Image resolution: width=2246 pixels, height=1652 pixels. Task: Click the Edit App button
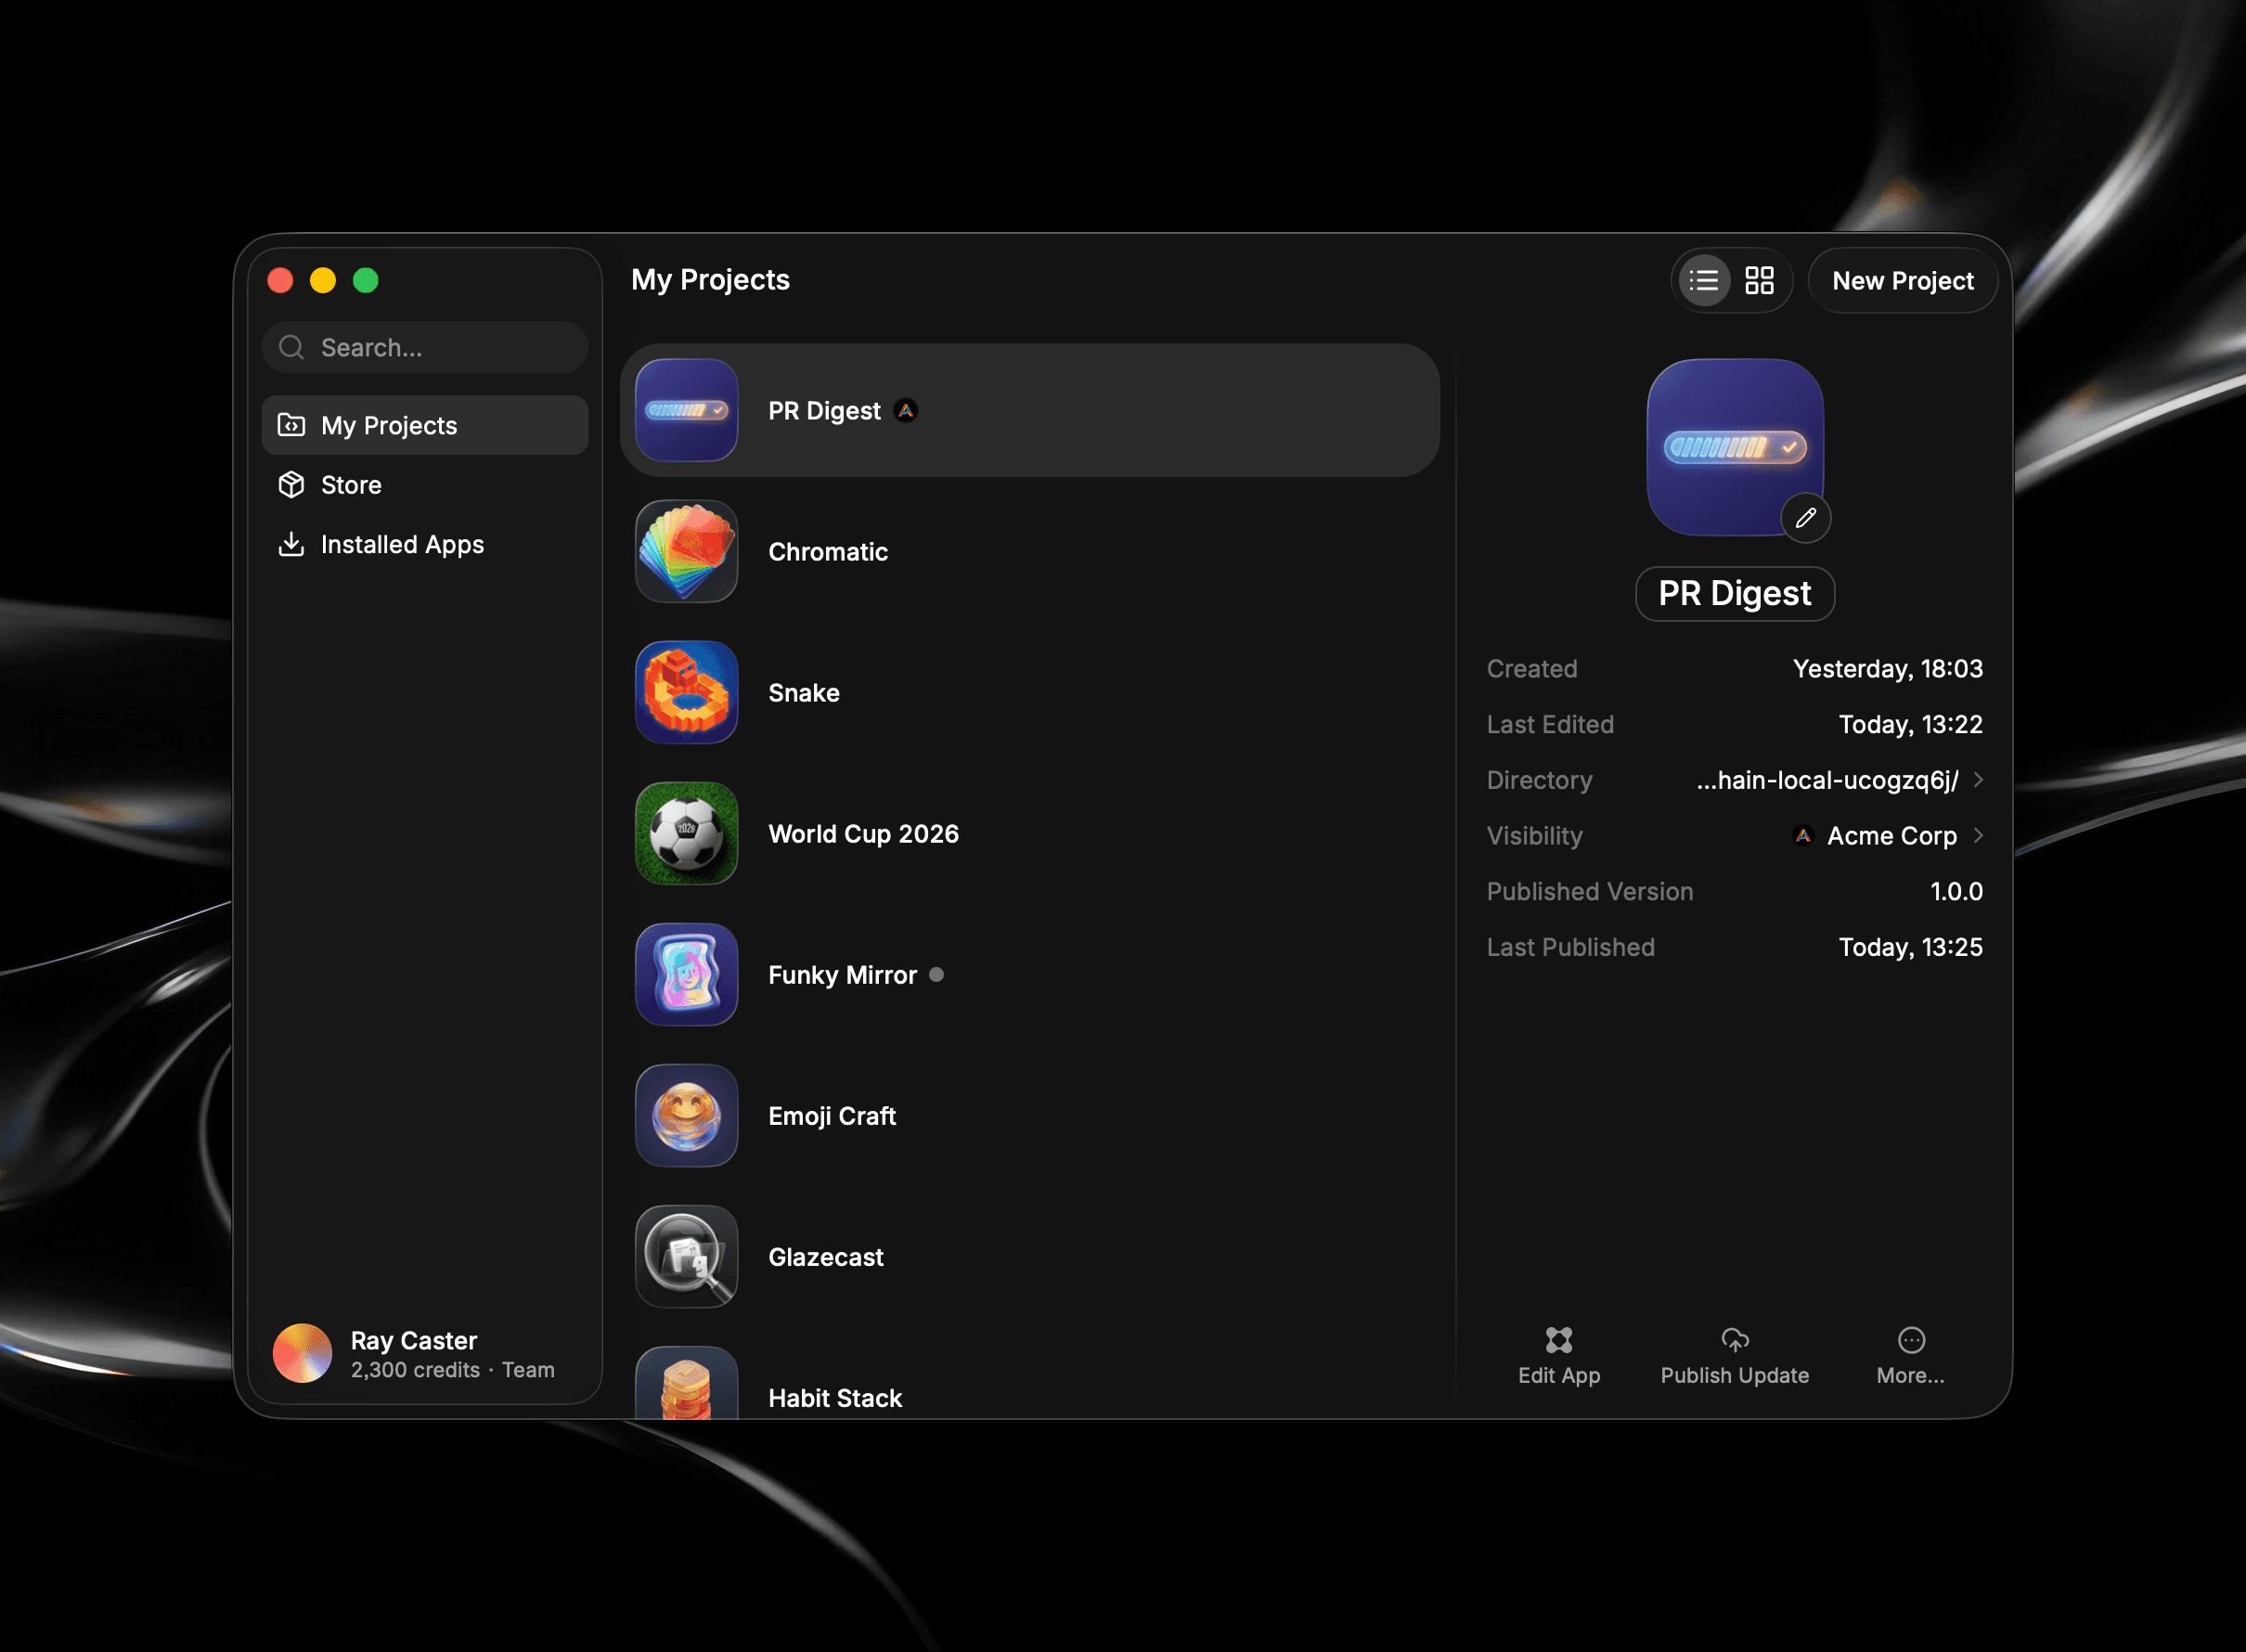1558,1356
